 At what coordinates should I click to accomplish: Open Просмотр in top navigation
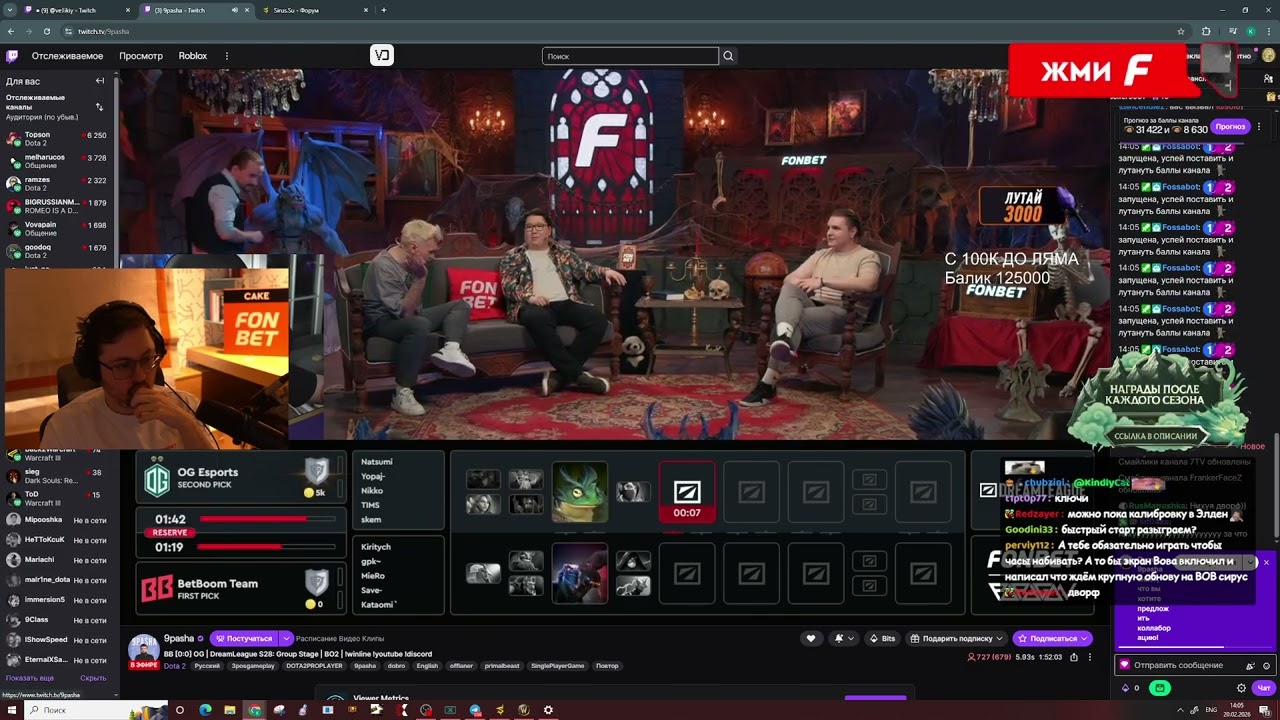(141, 56)
